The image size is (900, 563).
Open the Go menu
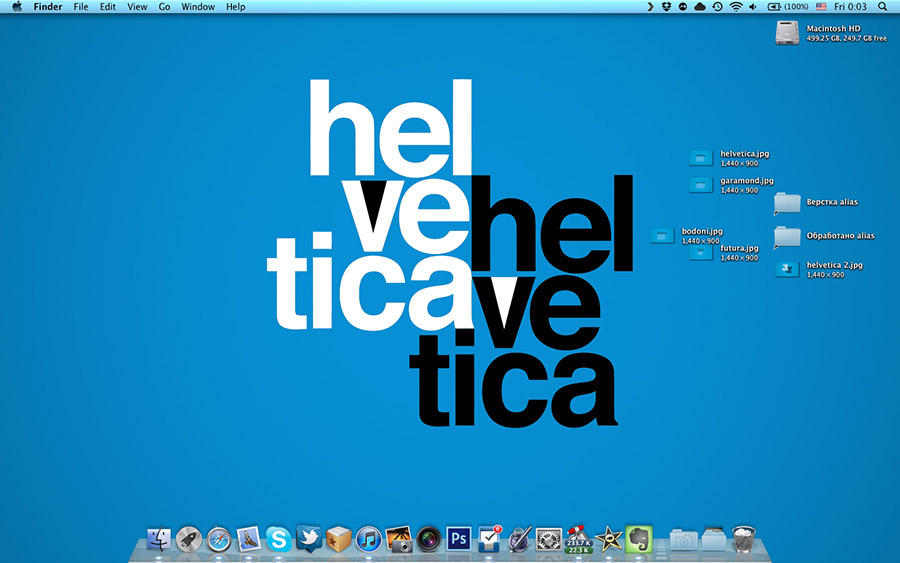click(164, 7)
